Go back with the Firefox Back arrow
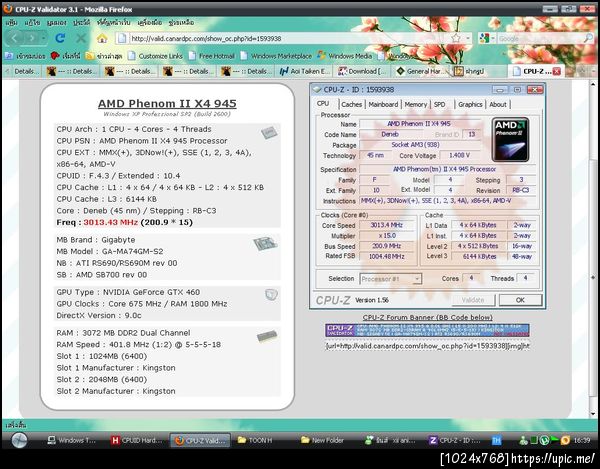This screenshot has height=469, width=600. pyautogui.click(x=15, y=38)
